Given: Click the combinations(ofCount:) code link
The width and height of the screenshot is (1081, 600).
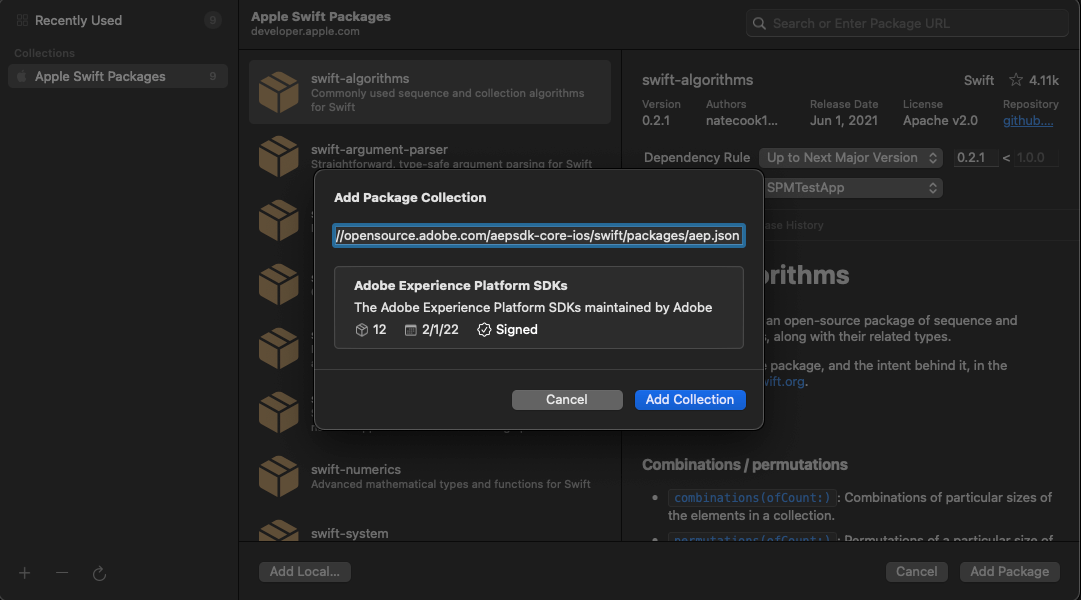Looking at the screenshot, I should (x=752, y=497).
